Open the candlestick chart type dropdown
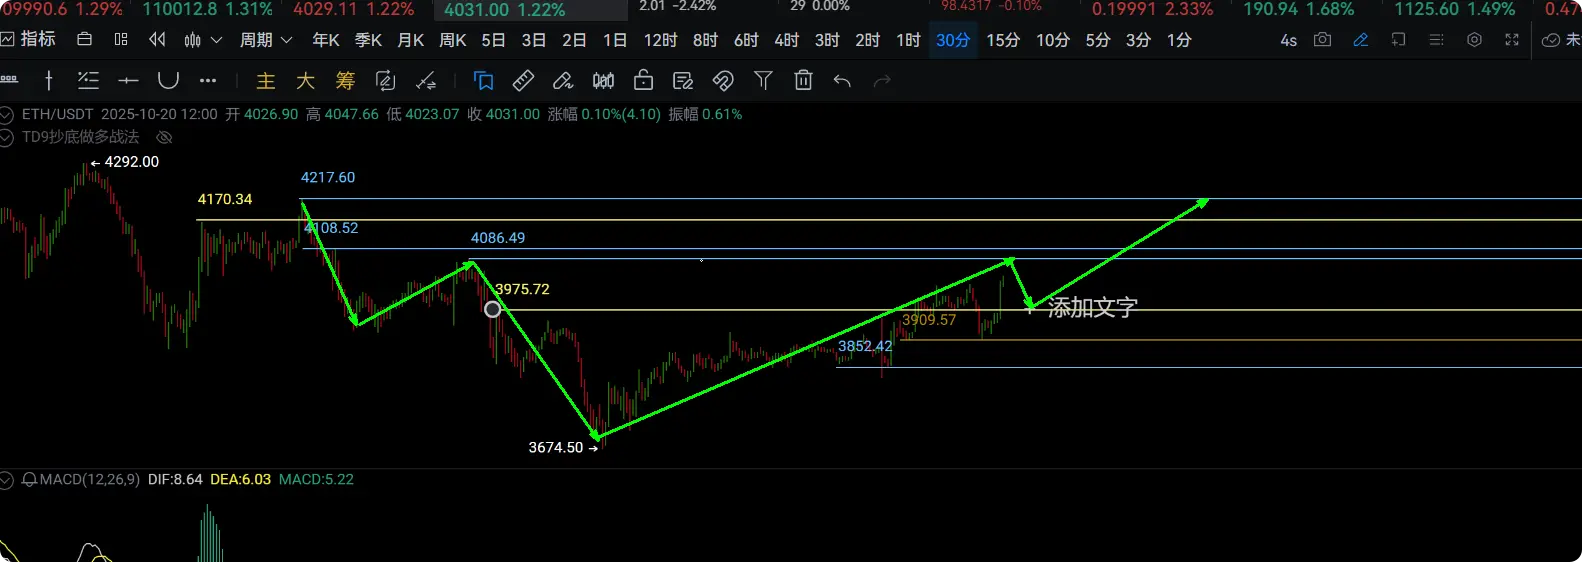 tap(203, 40)
